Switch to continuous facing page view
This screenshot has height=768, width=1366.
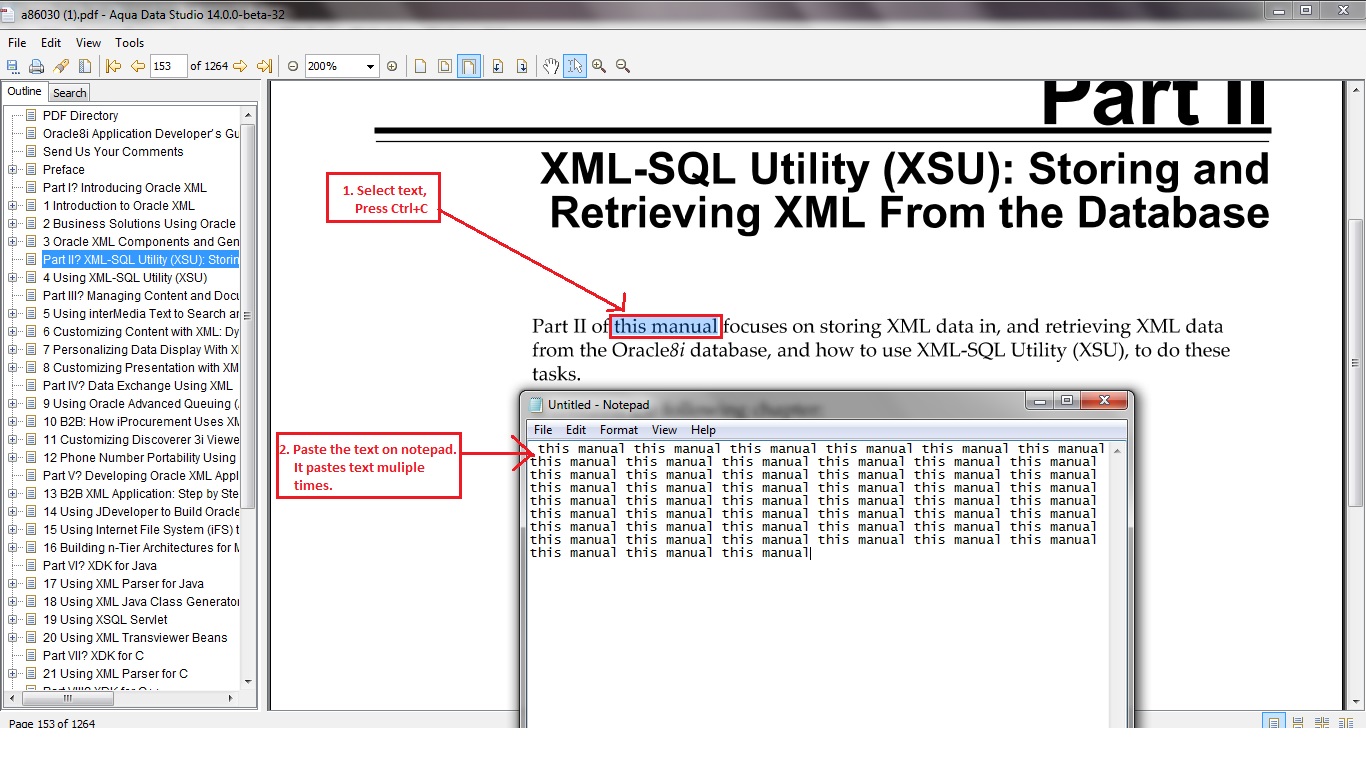point(1321,723)
